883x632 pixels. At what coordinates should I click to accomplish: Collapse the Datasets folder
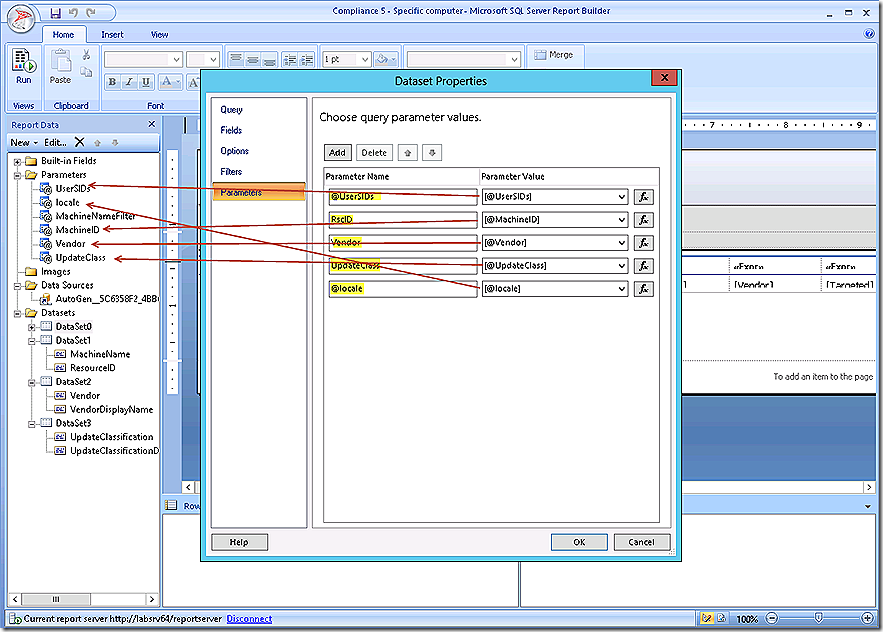click(17, 313)
